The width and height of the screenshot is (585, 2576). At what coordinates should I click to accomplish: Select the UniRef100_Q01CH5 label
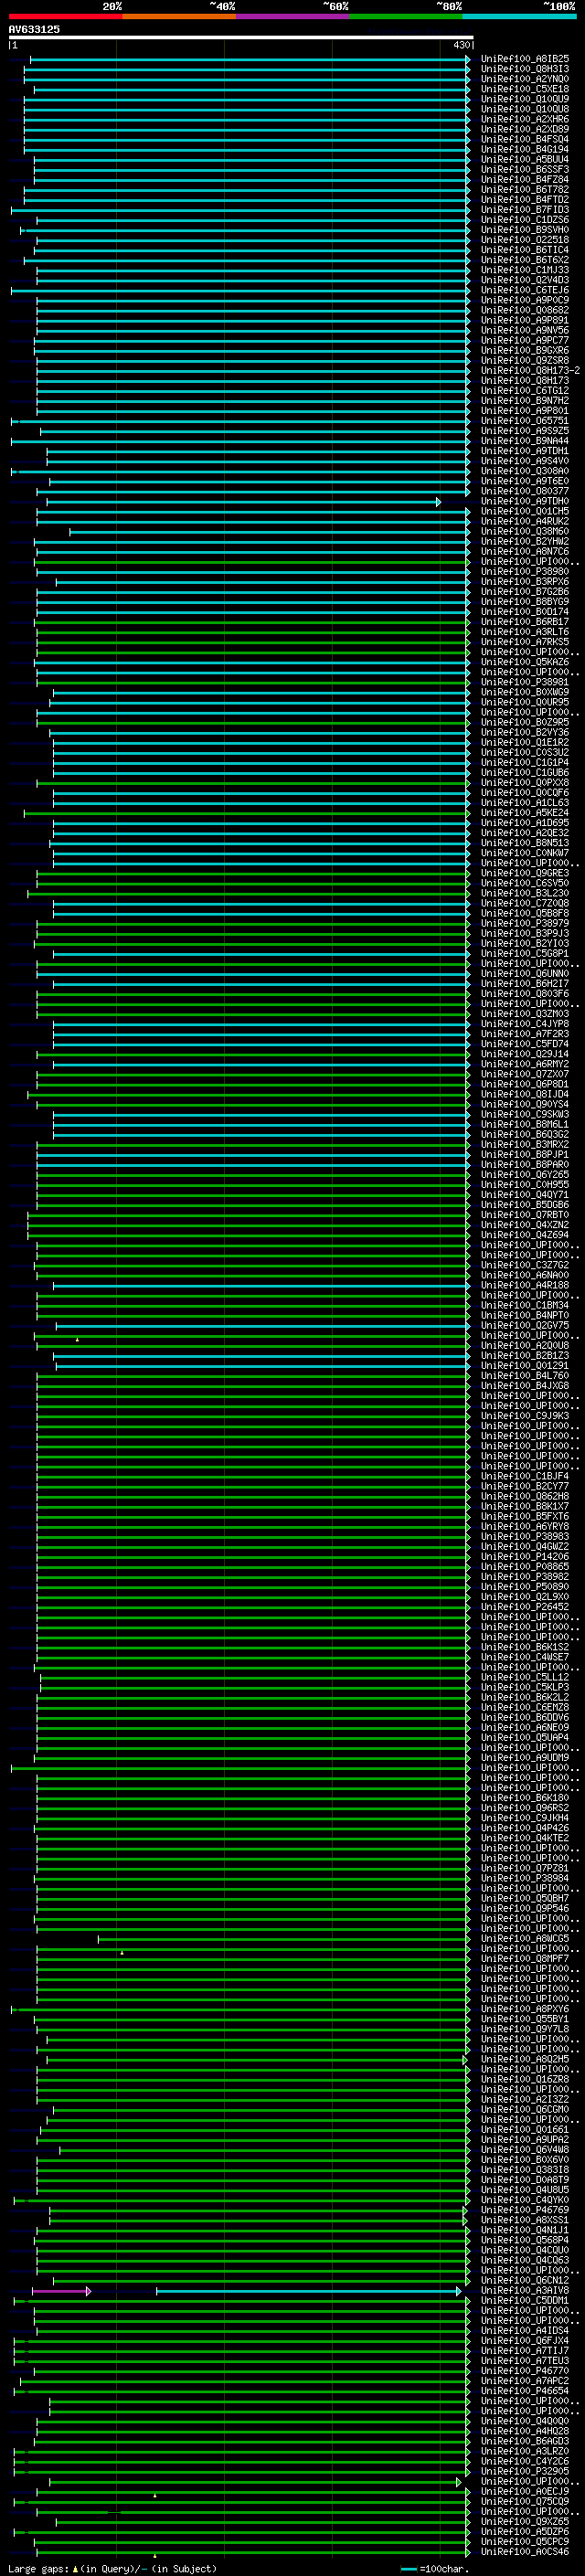(525, 511)
